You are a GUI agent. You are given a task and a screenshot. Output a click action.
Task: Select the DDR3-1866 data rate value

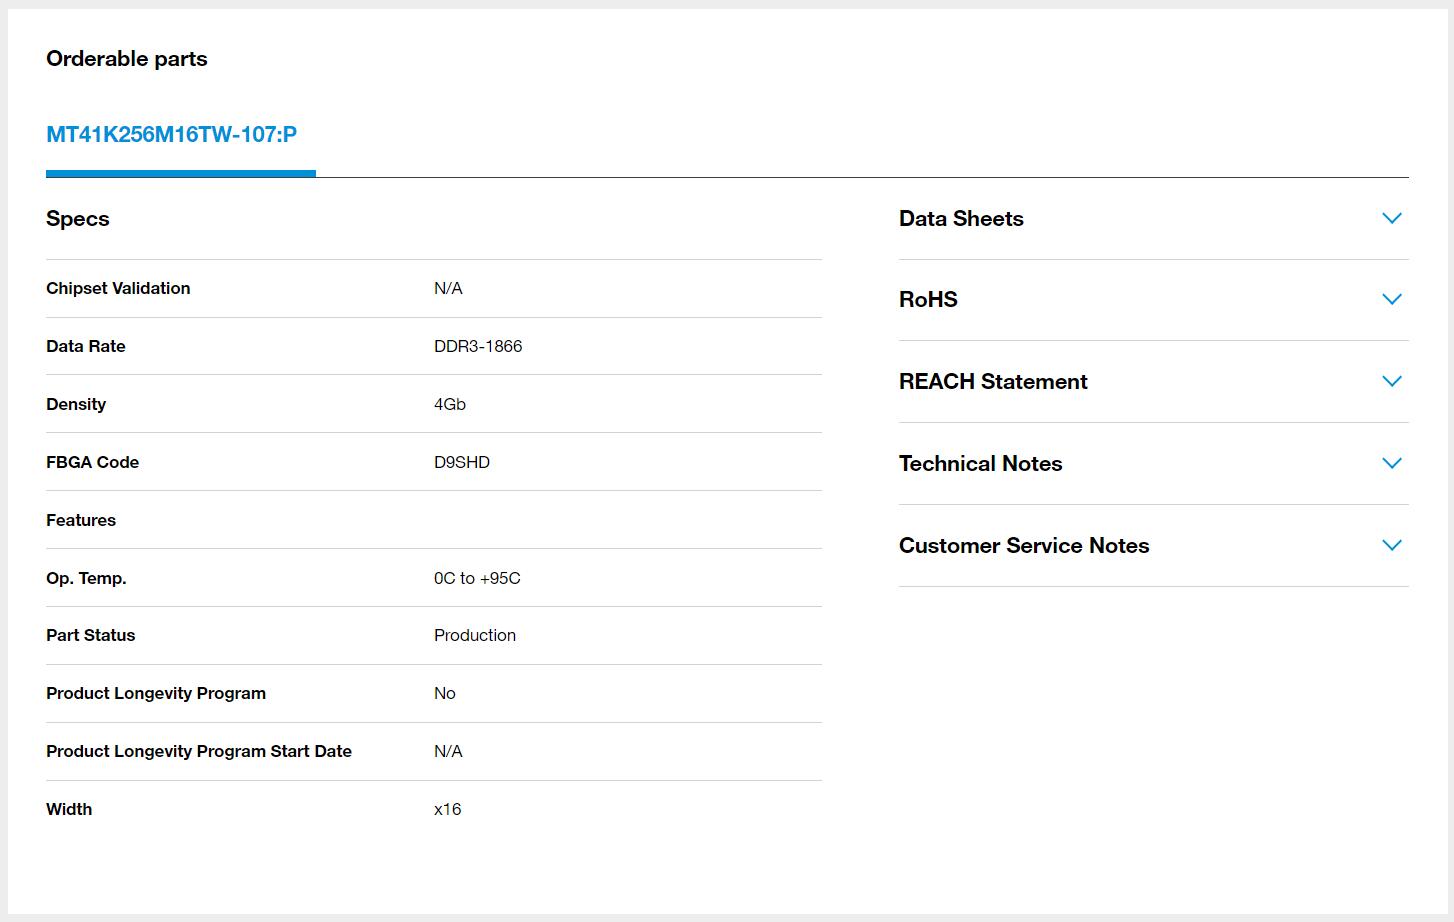477,347
